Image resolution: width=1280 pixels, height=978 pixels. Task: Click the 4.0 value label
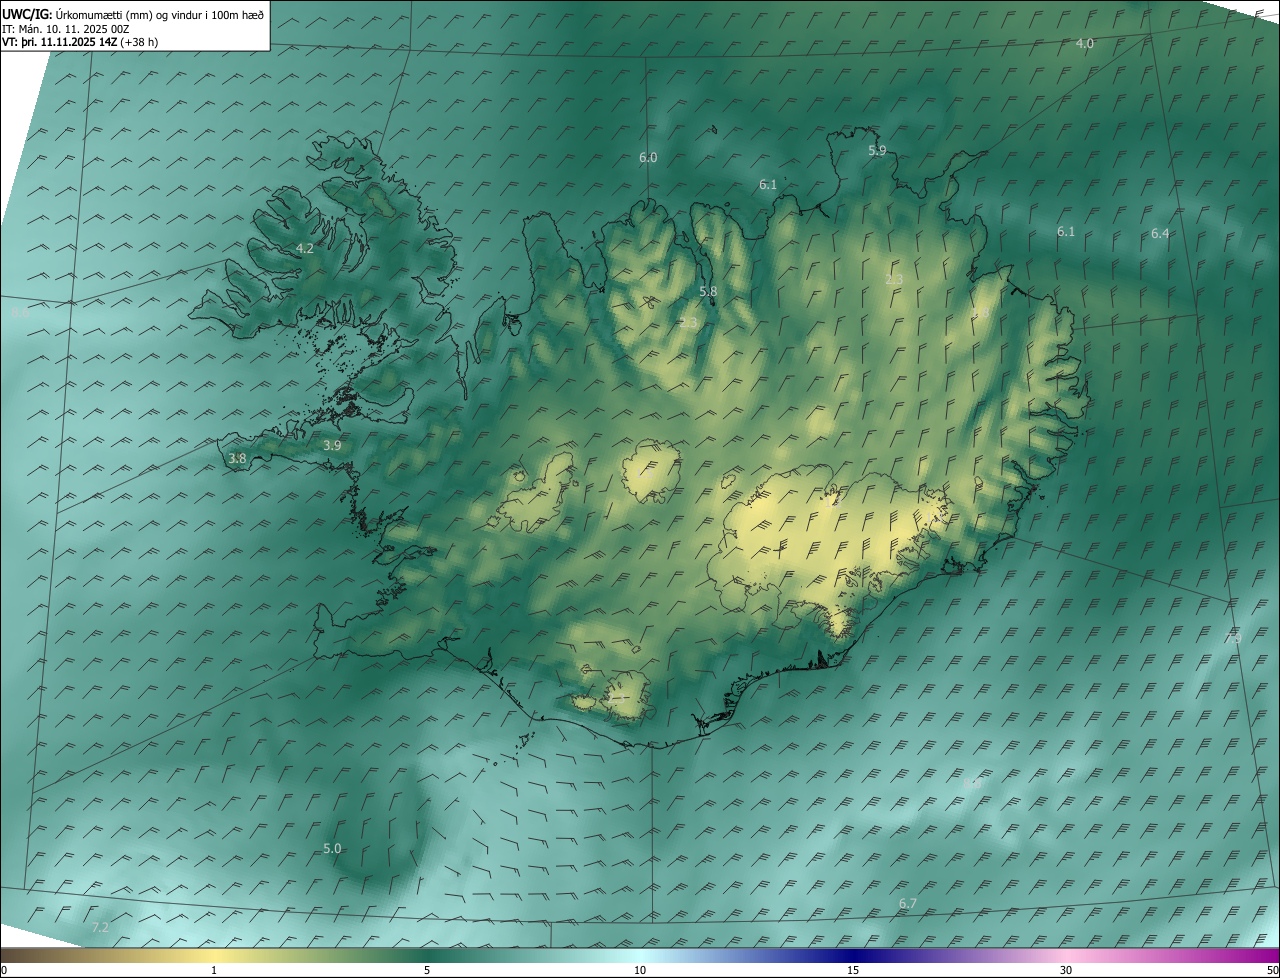coord(1084,43)
